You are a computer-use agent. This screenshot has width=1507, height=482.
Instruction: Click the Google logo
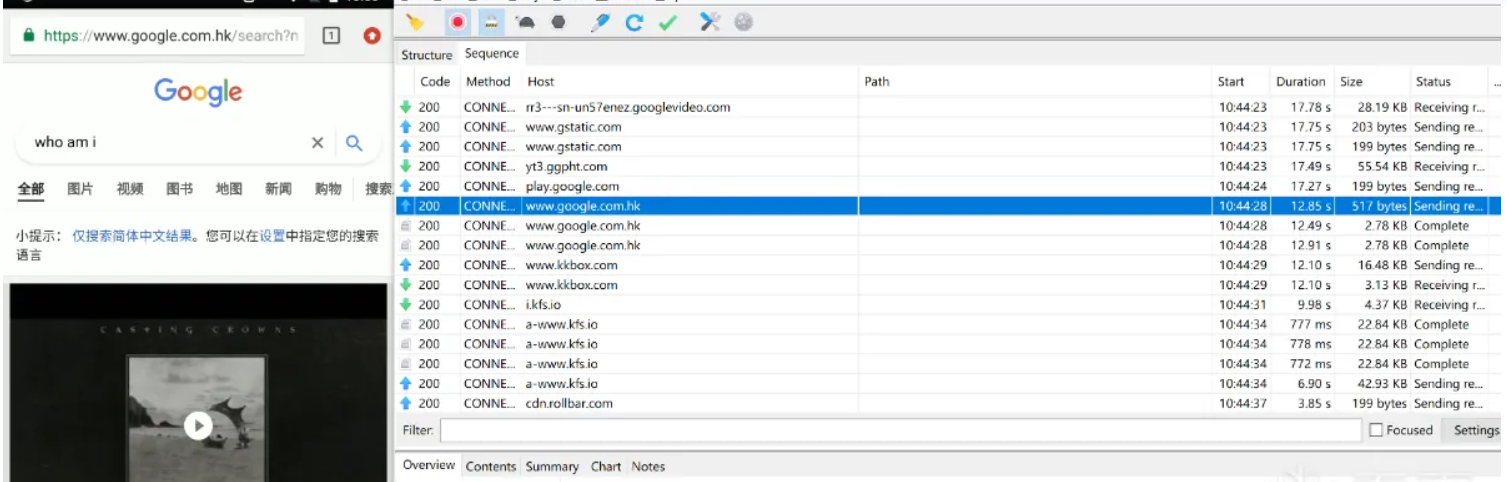tap(198, 92)
